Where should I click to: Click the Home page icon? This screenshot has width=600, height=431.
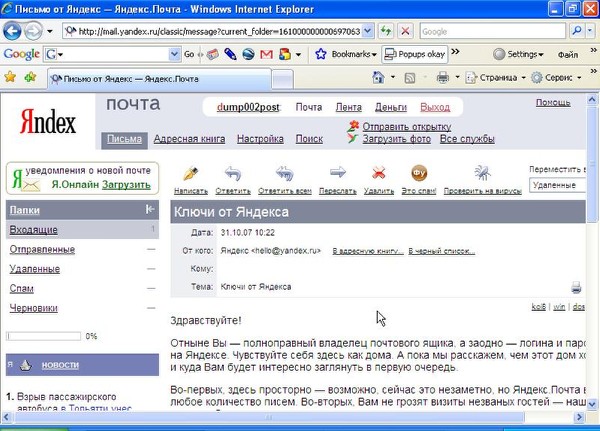click(378, 77)
